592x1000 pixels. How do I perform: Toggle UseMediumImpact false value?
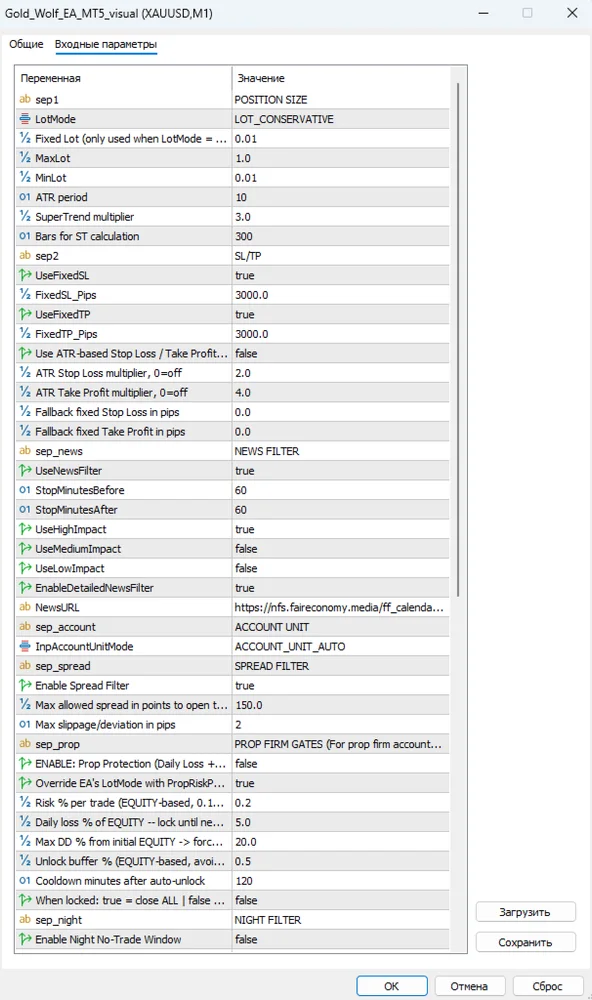tap(341, 548)
